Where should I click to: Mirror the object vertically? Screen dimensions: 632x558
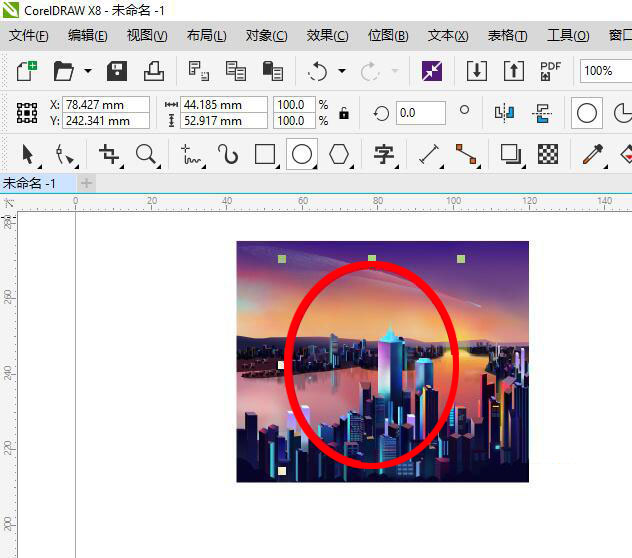pos(542,113)
